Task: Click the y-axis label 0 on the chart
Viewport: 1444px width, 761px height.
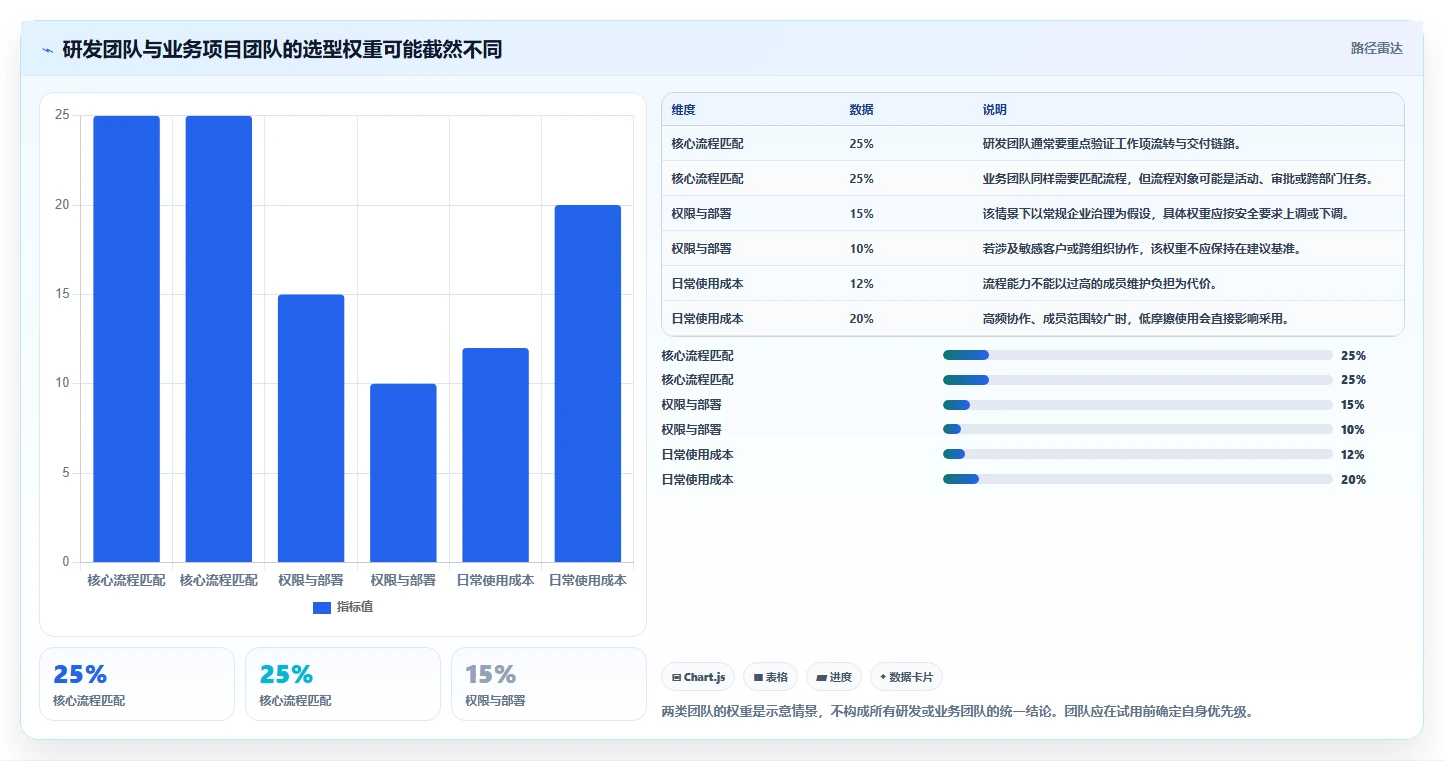Action: pos(66,562)
